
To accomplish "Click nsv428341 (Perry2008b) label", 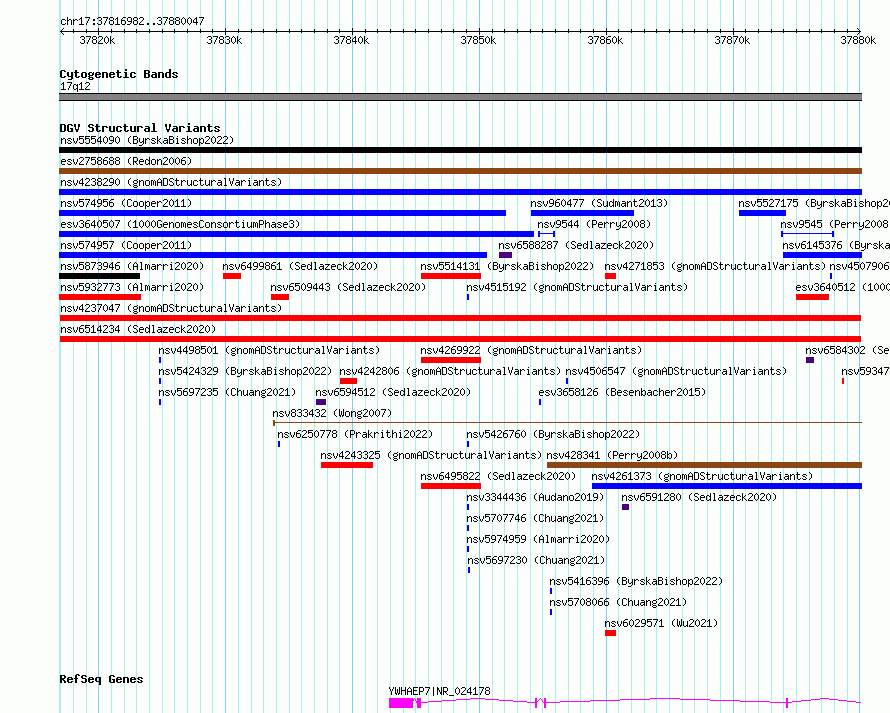I will pyautogui.click(x=612, y=455).
